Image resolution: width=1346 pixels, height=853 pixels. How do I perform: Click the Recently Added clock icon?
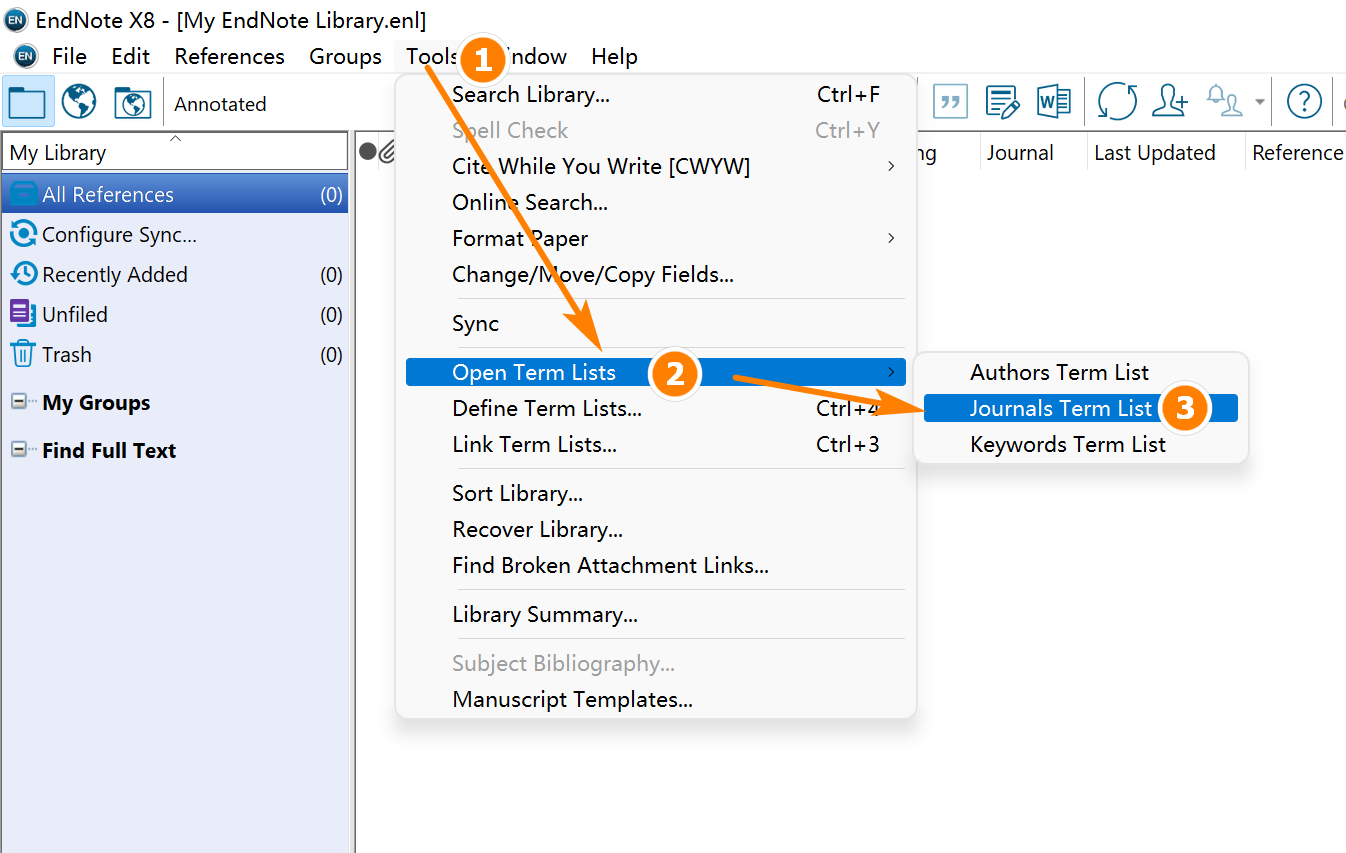point(23,273)
